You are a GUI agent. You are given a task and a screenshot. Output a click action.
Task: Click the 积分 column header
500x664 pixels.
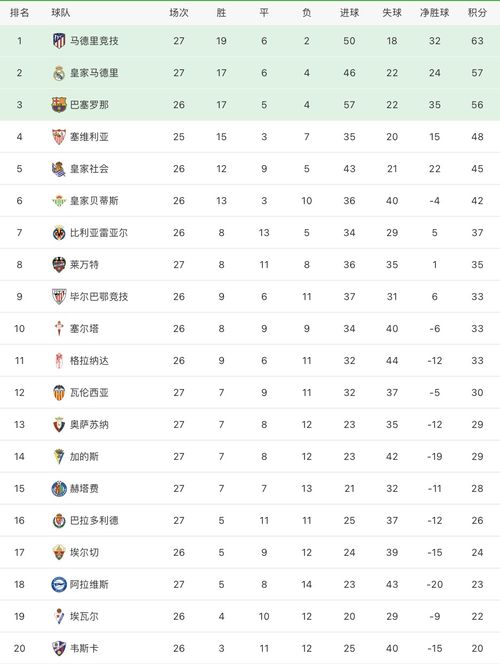tap(477, 13)
